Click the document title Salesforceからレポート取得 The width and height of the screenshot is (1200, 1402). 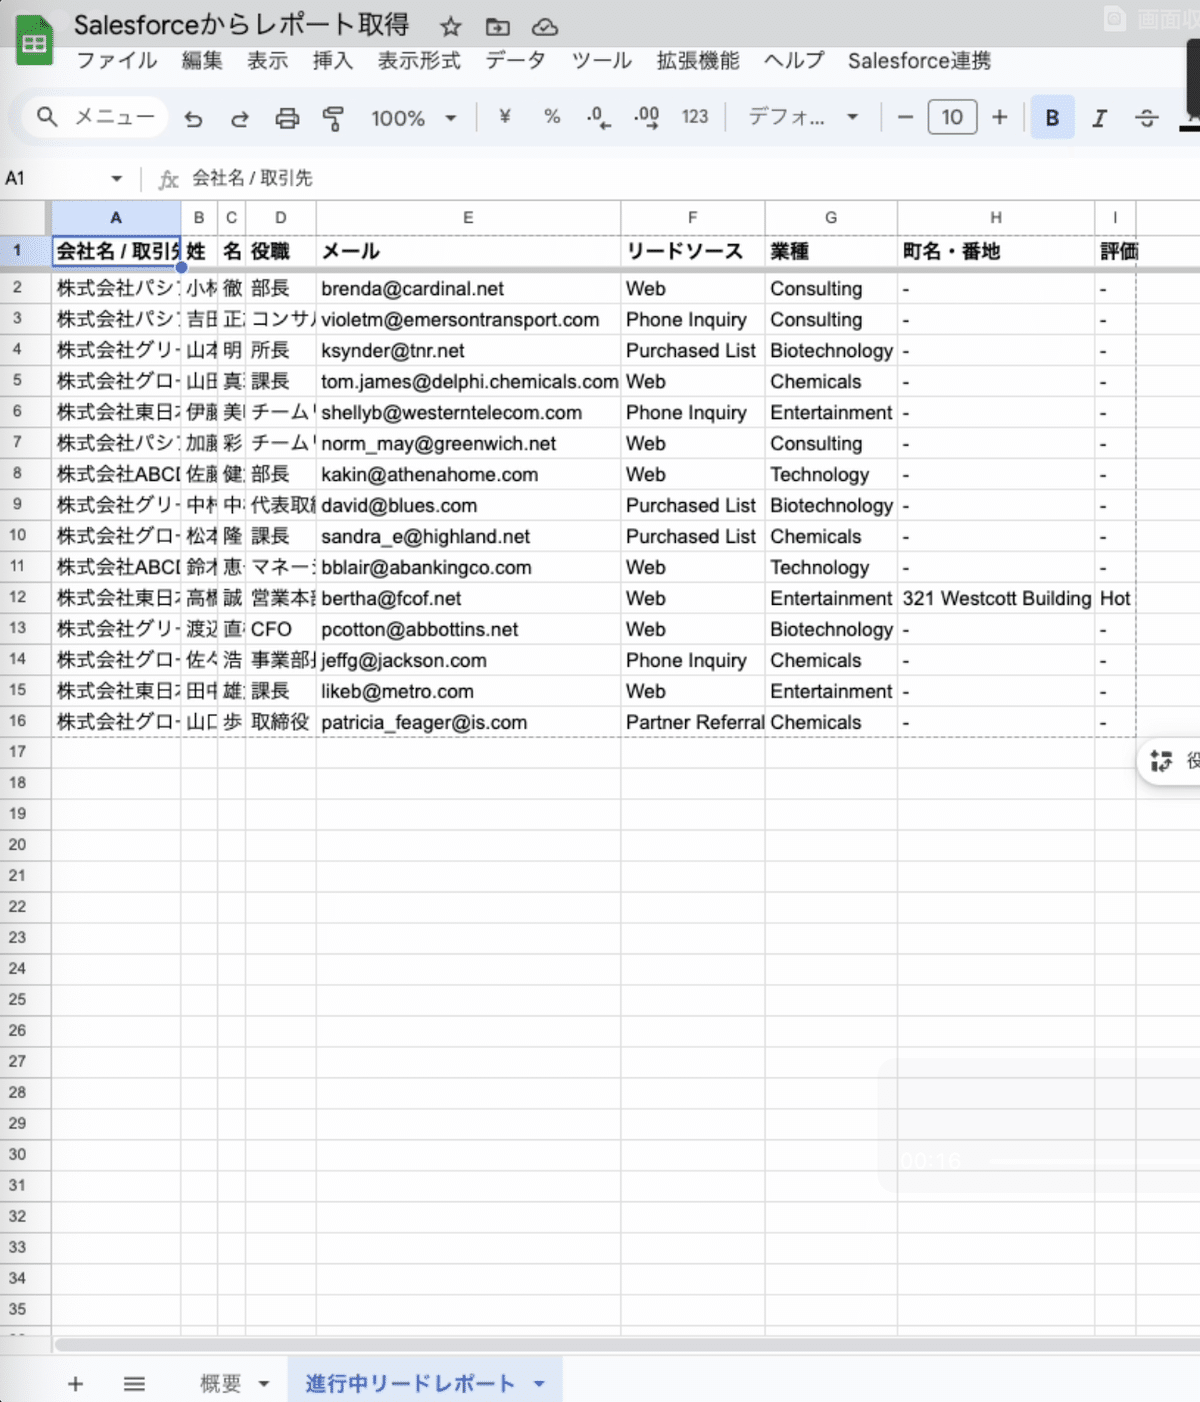point(241,25)
